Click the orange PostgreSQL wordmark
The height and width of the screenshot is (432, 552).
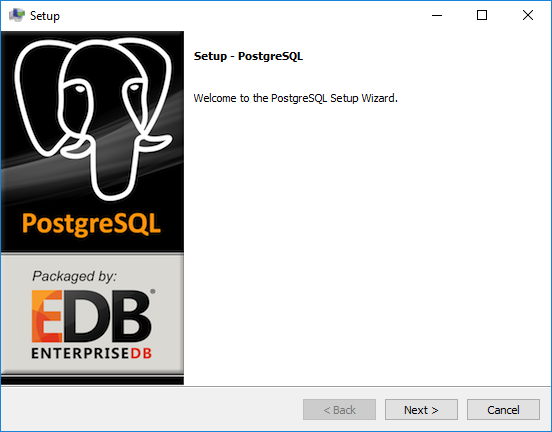pos(92,224)
